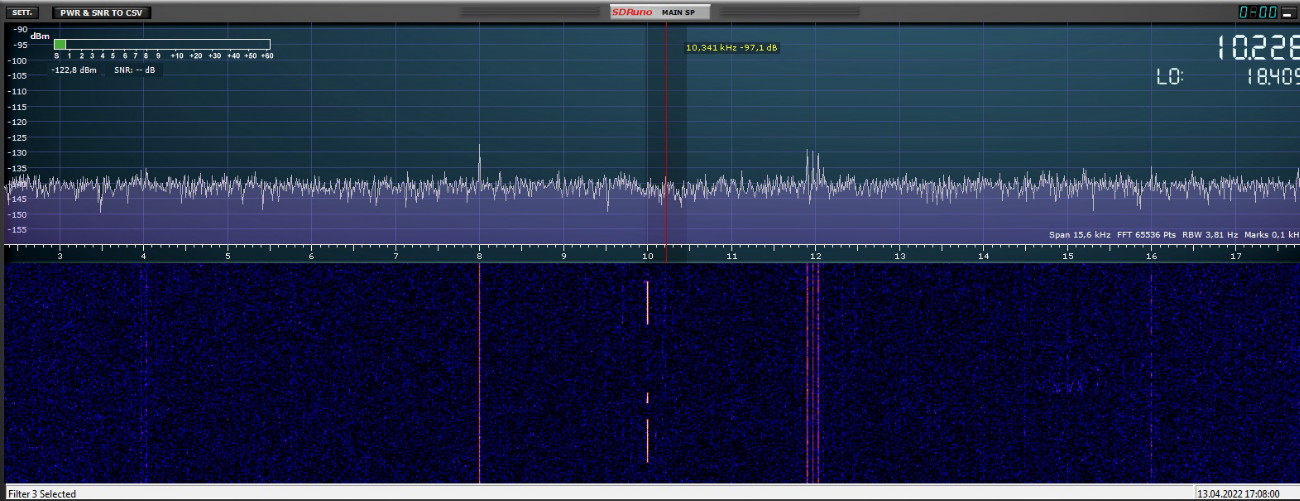Click the Marks 0,1 kHz info text

(1272, 235)
